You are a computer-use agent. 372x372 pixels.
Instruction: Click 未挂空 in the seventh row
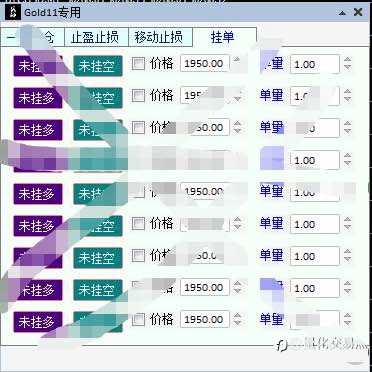click(x=98, y=258)
